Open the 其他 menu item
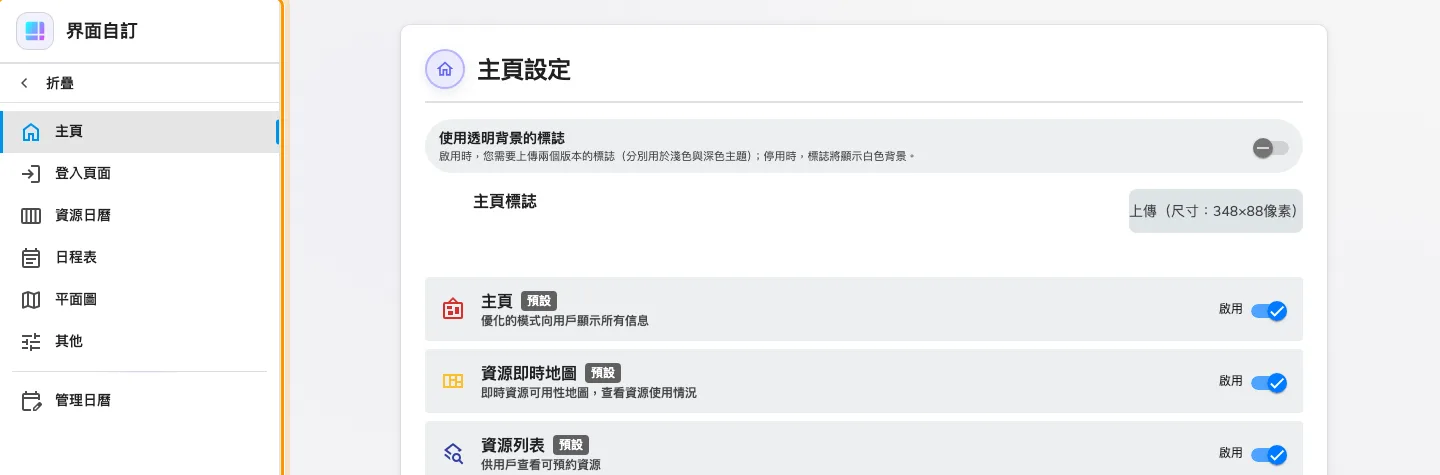The height and width of the screenshot is (475, 1440). pos(140,342)
